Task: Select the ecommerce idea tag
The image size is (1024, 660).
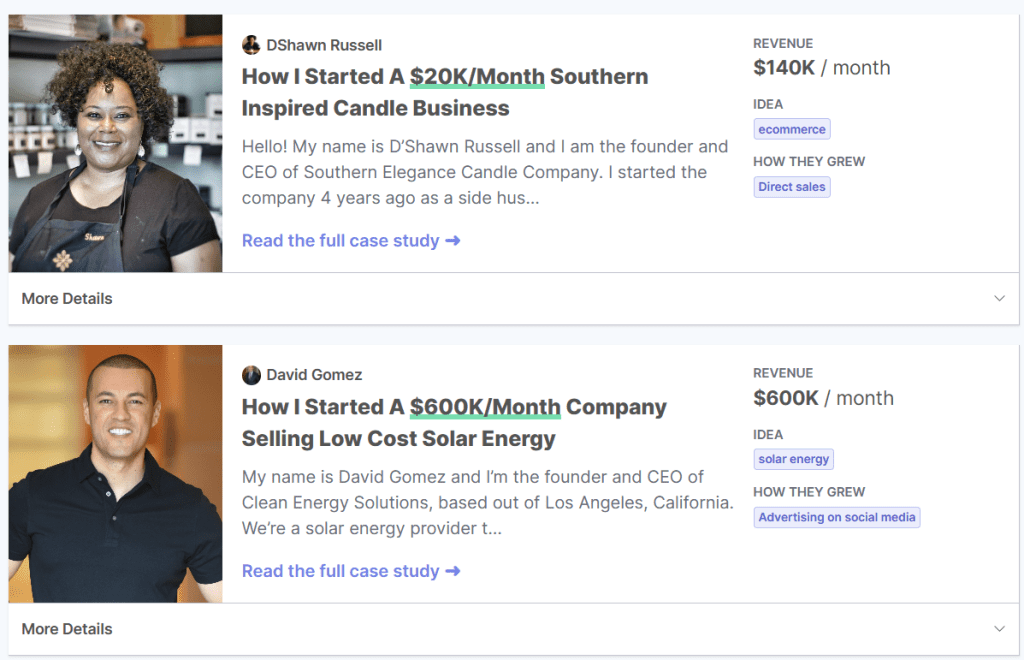Action: point(791,128)
